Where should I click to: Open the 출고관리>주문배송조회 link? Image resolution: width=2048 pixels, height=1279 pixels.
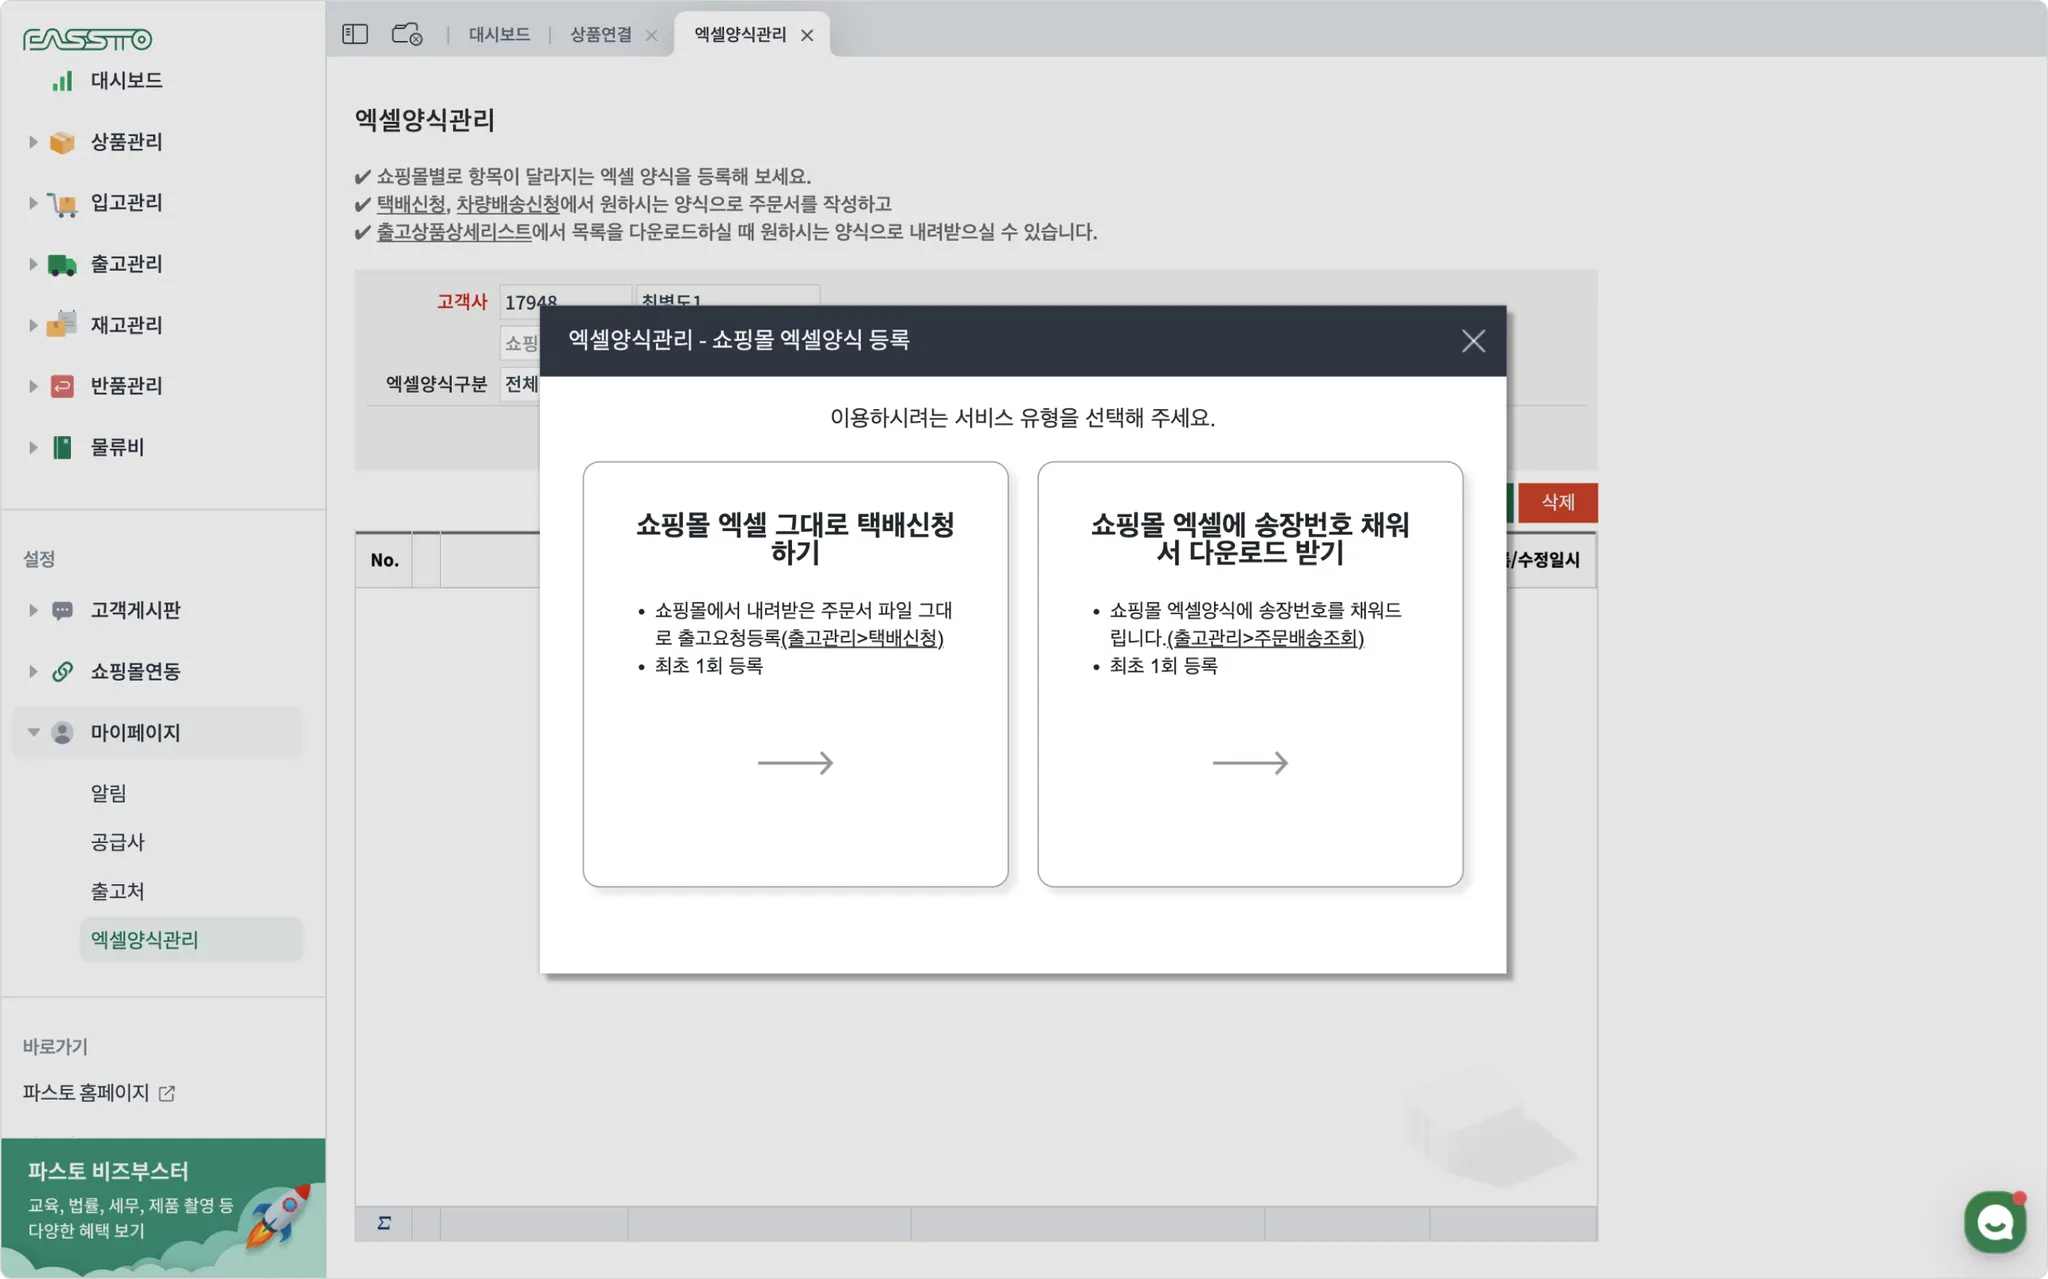point(1266,638)
